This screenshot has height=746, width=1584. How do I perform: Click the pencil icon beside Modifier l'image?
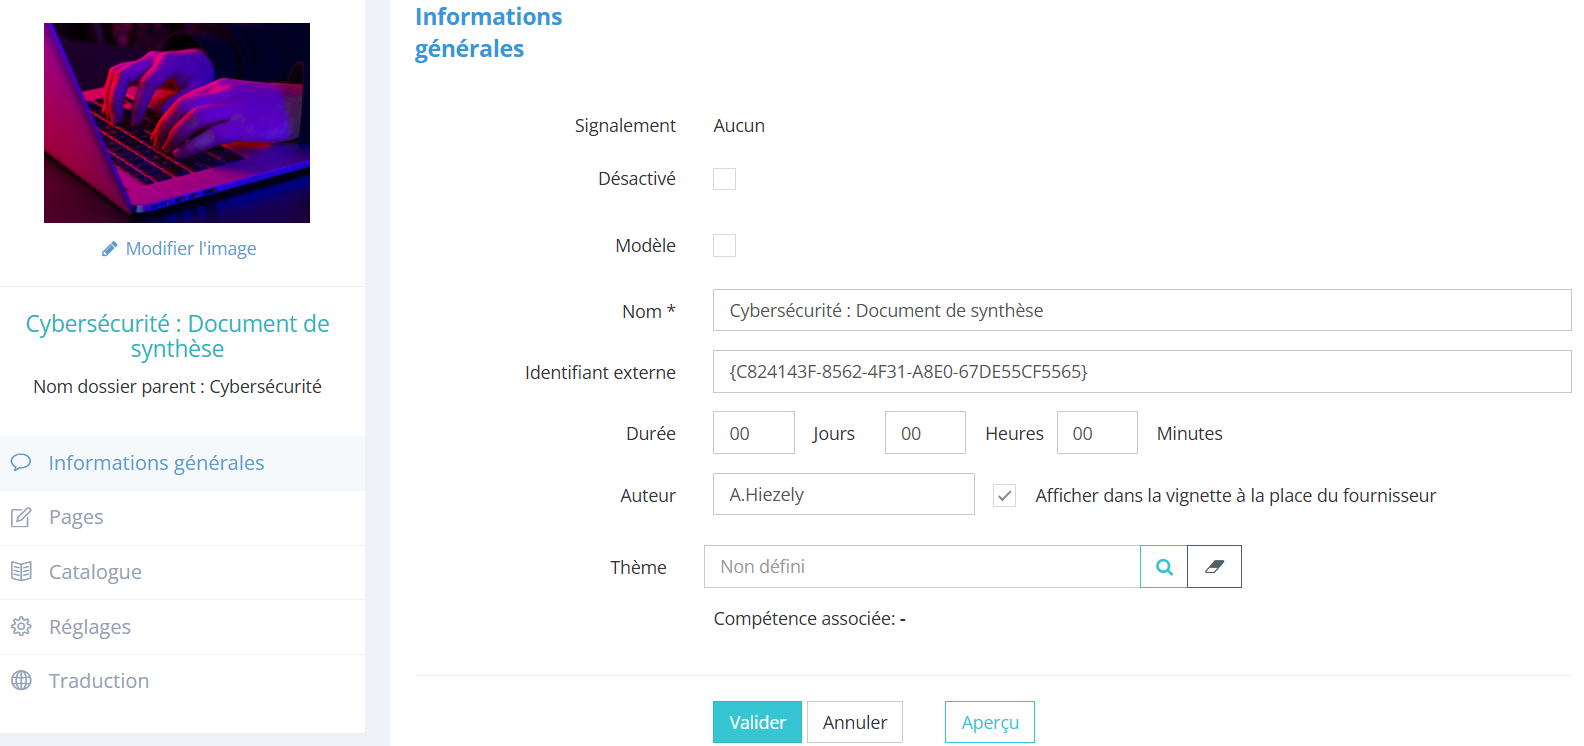point(110,249)
